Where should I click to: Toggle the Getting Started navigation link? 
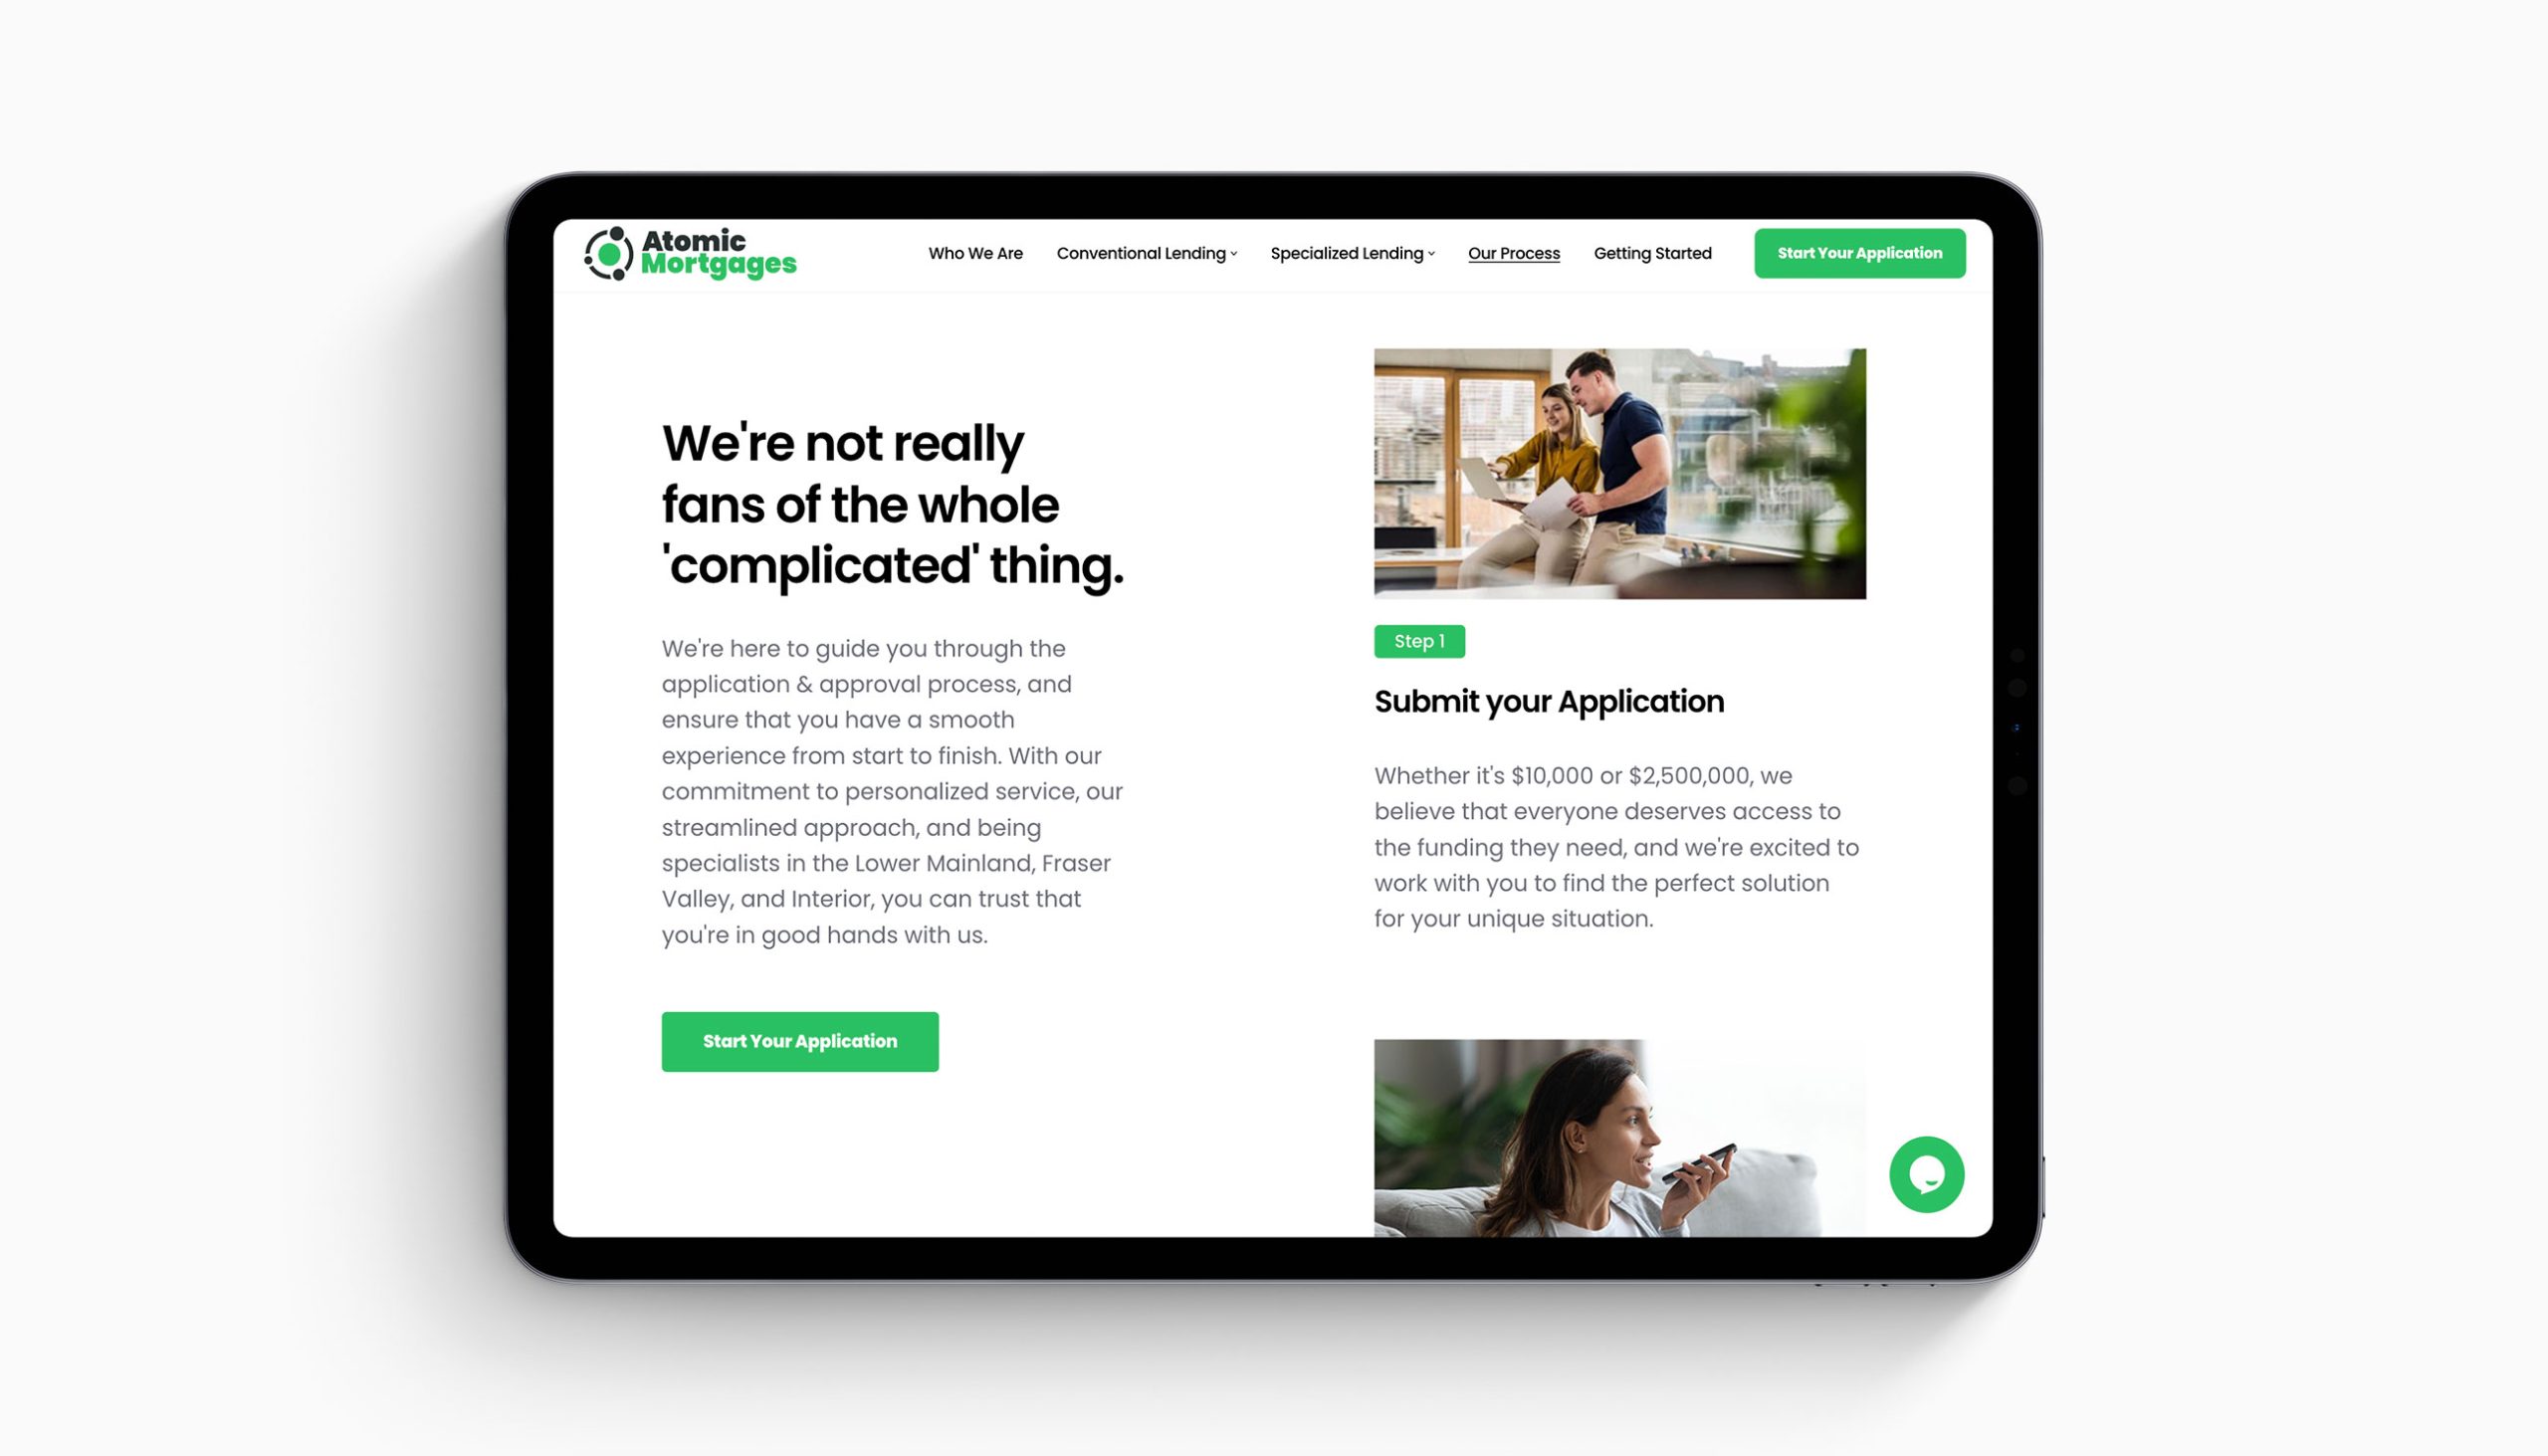point(1652,254)
